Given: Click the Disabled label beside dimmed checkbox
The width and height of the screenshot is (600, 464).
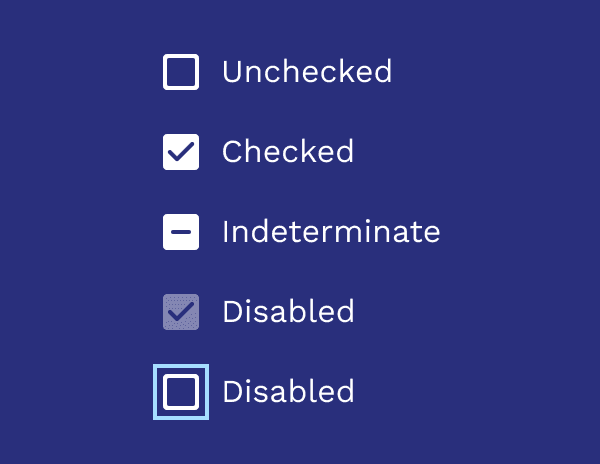Looking at the screenshot, I should tap(288, 312).
